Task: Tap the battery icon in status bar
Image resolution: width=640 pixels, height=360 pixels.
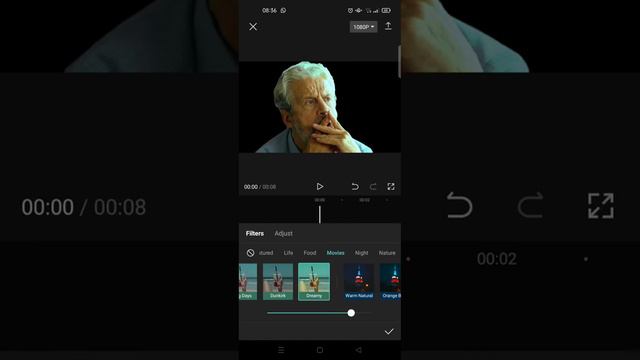Action: [386, 10]
